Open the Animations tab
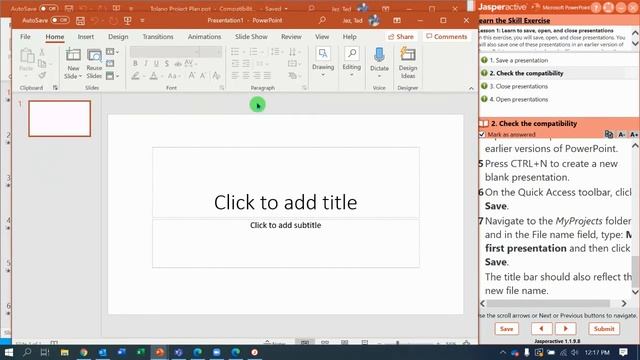 coord(204,37)
